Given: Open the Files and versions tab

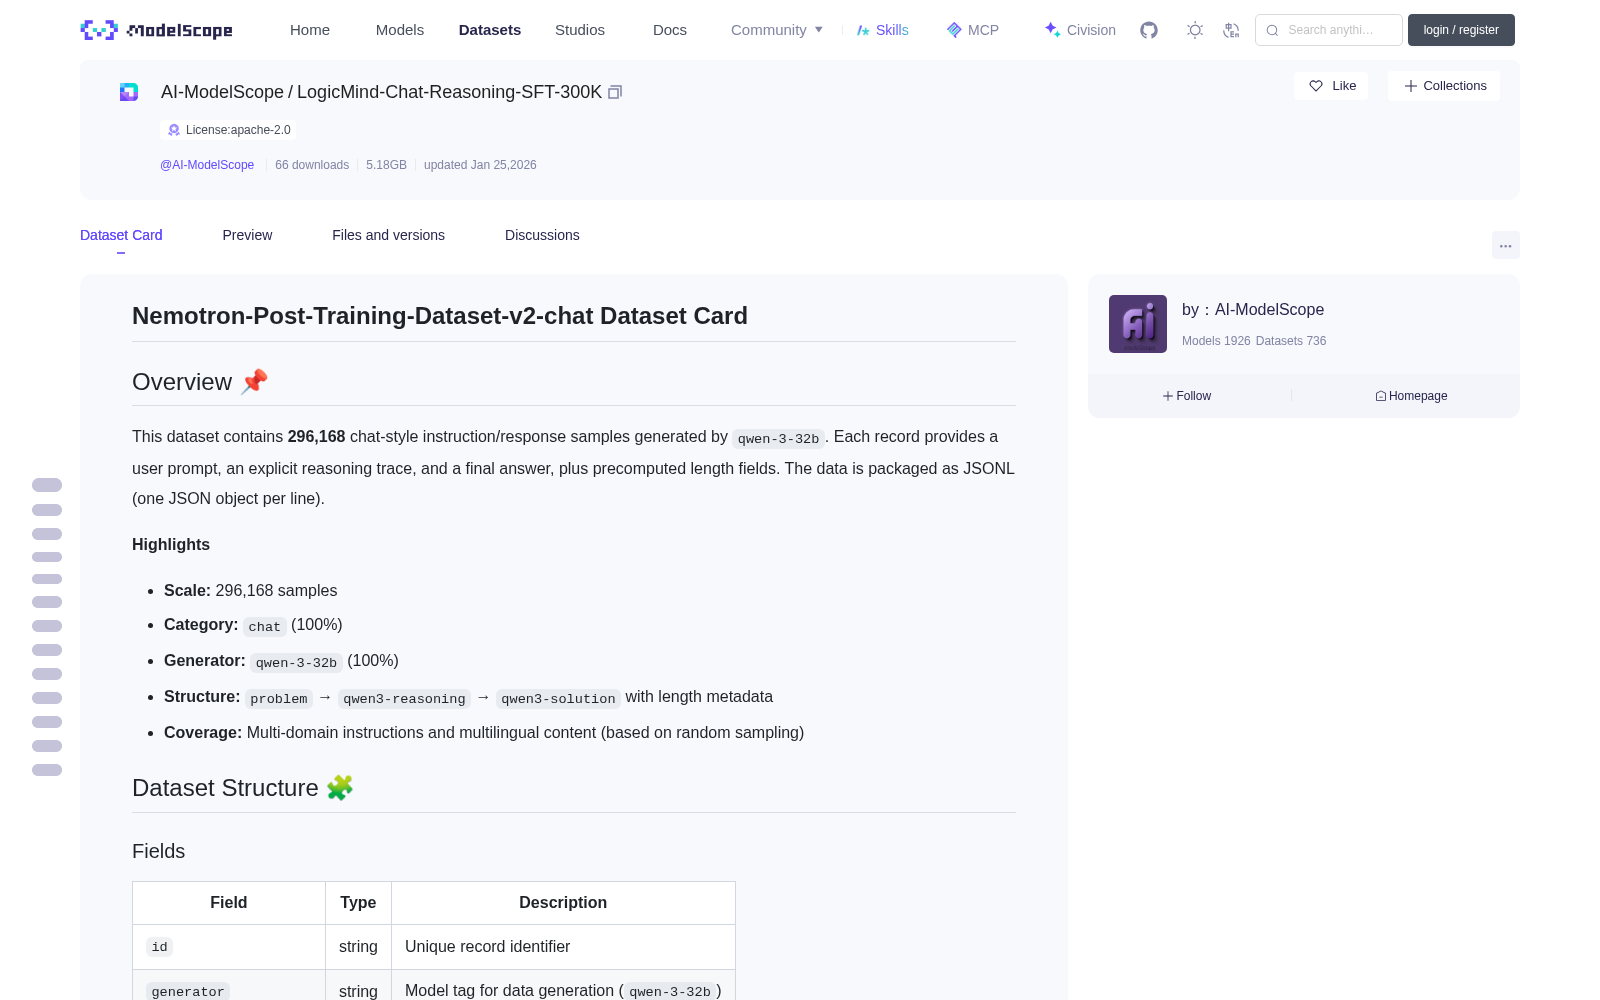Looking at the screenshot, I should [388, 235].
